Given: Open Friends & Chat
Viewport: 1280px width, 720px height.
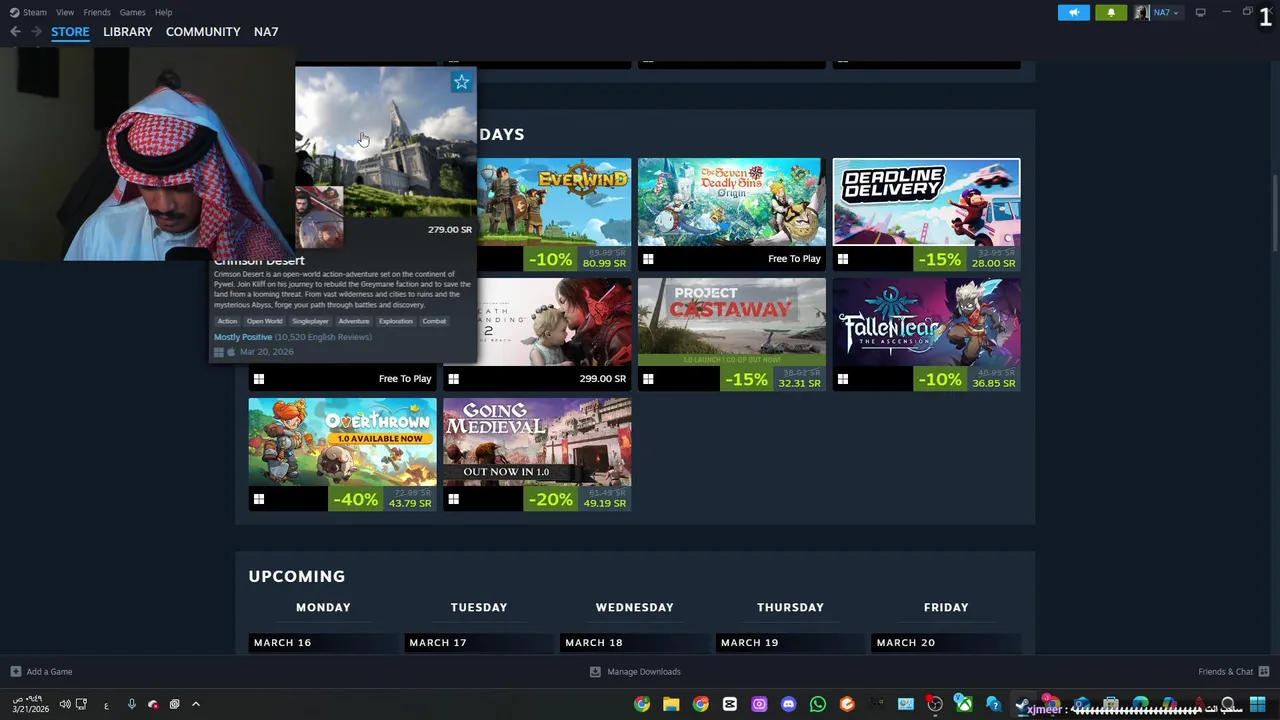Looking at the screenshot, I should pyautogui.click(x=1234, y=672).
